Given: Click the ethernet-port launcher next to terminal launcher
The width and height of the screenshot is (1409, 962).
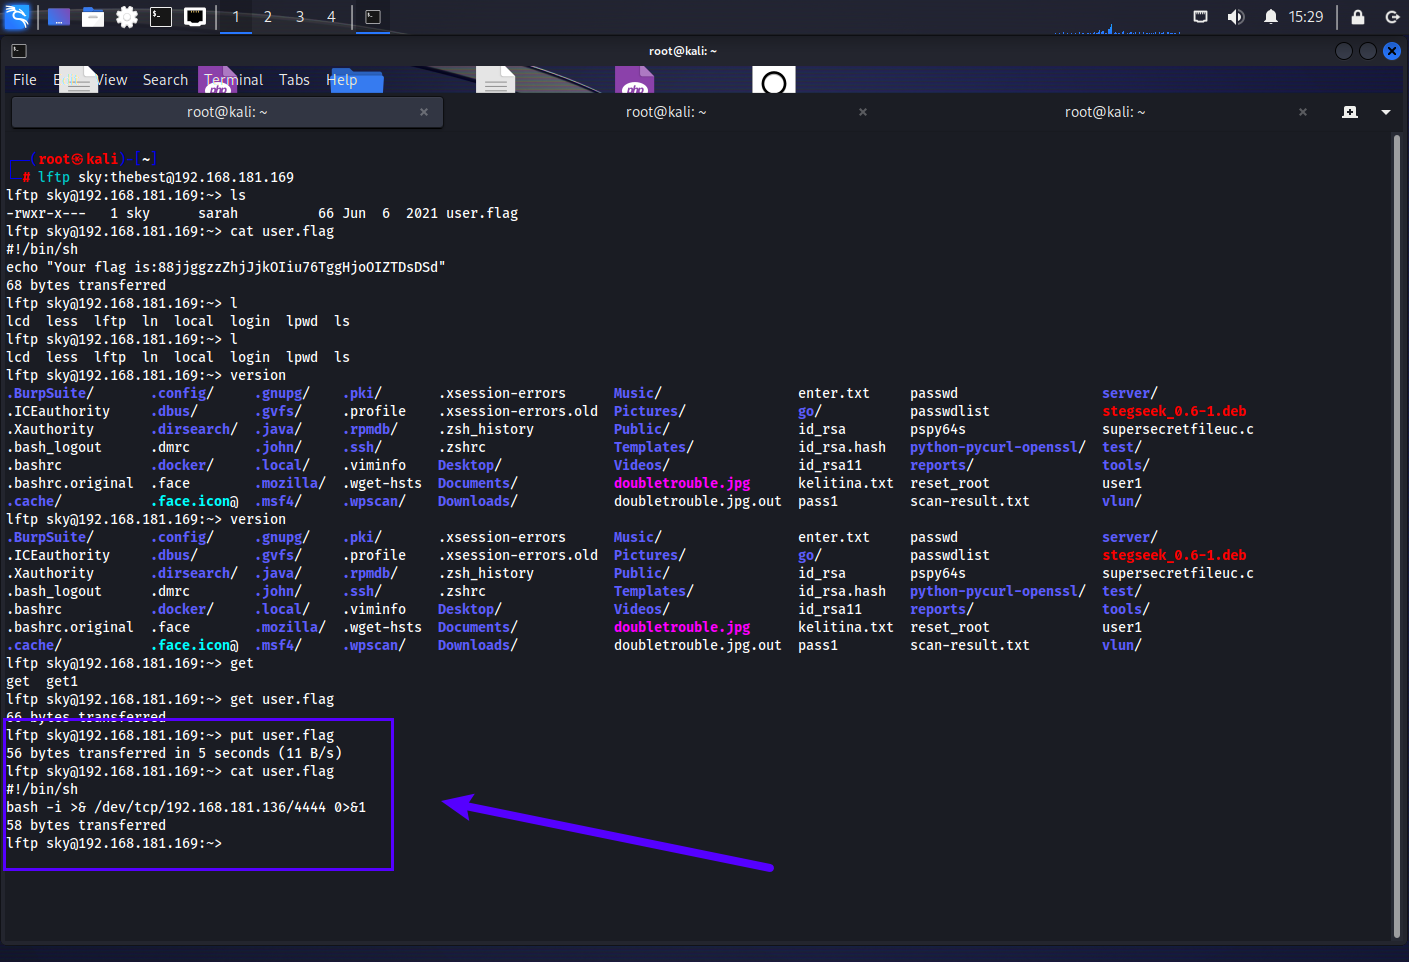Looking at the screenshot, I should coord(195,17).
